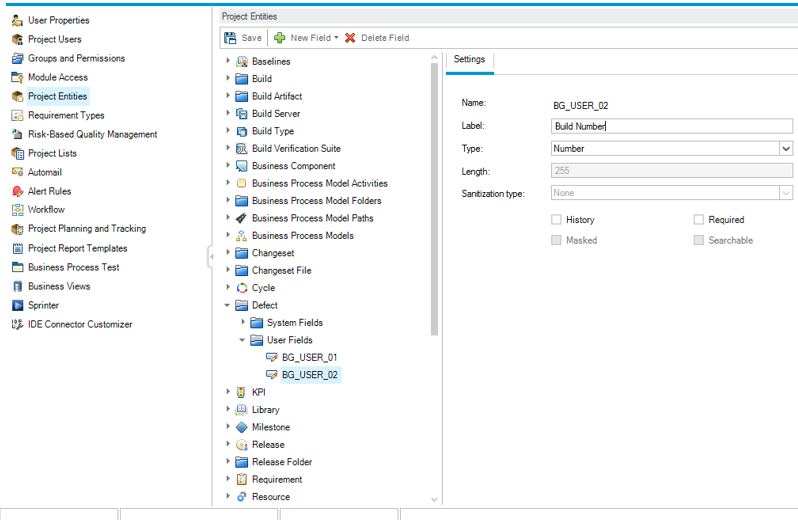Expand the Requirement entity node
Screen dimensions: 798x520
(x=228, y=479)
